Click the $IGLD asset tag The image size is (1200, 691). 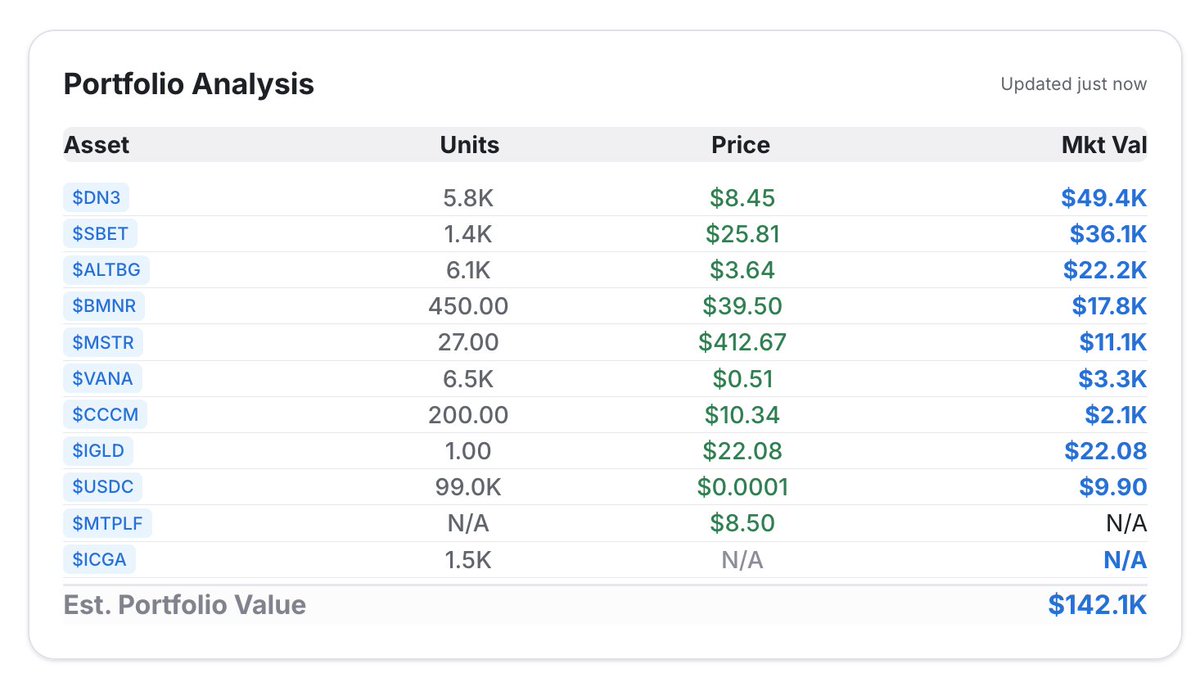pos(98,451)
